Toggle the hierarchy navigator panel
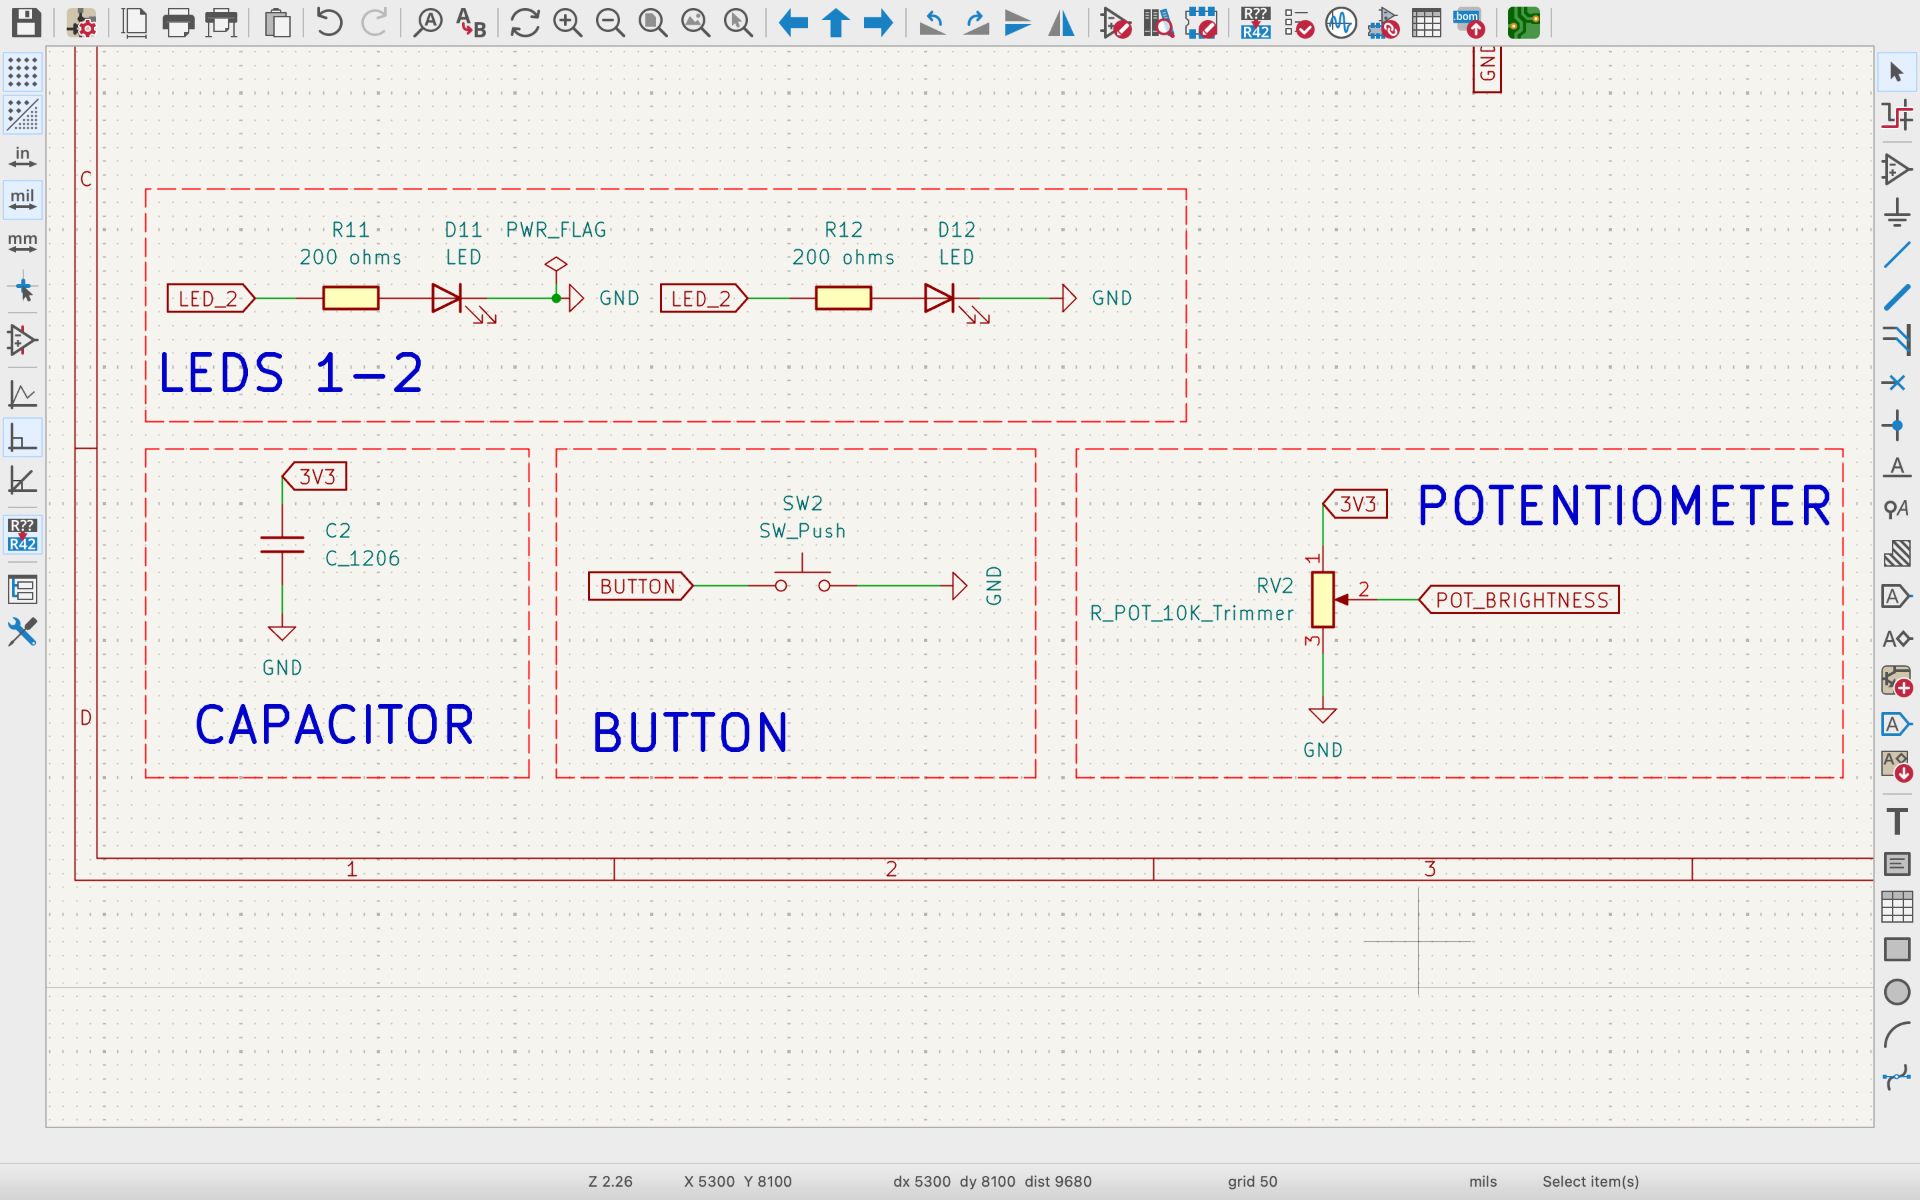Viewport: 1920px width, 1200px height. 22,589
